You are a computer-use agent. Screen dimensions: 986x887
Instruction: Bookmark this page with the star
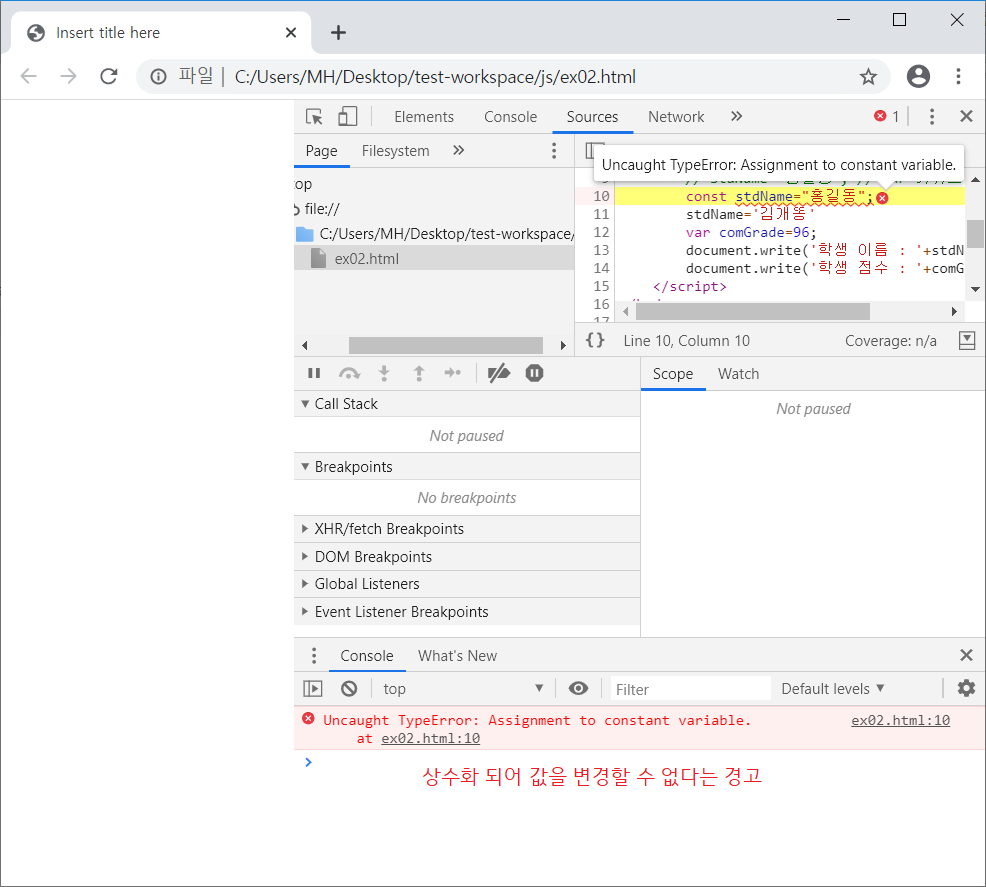(x=868, y=77)
